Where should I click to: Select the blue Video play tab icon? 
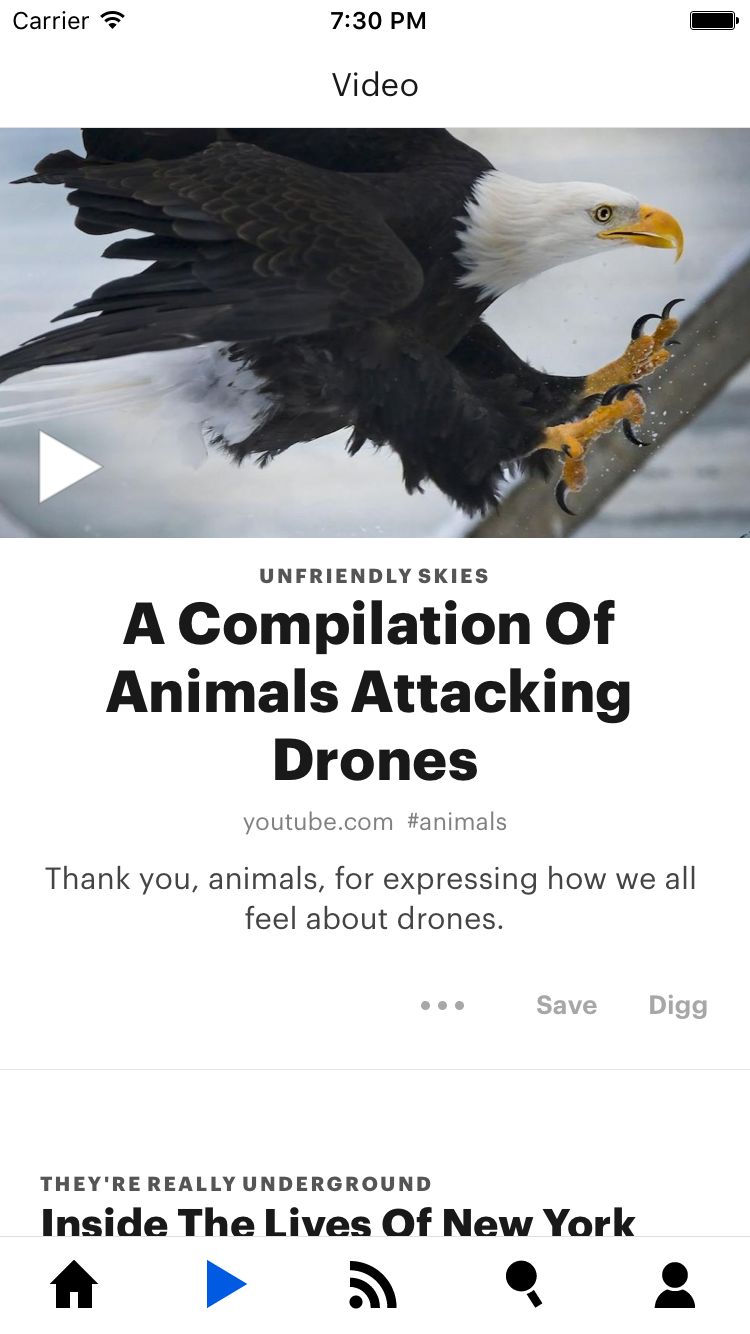click(226, 1285)
